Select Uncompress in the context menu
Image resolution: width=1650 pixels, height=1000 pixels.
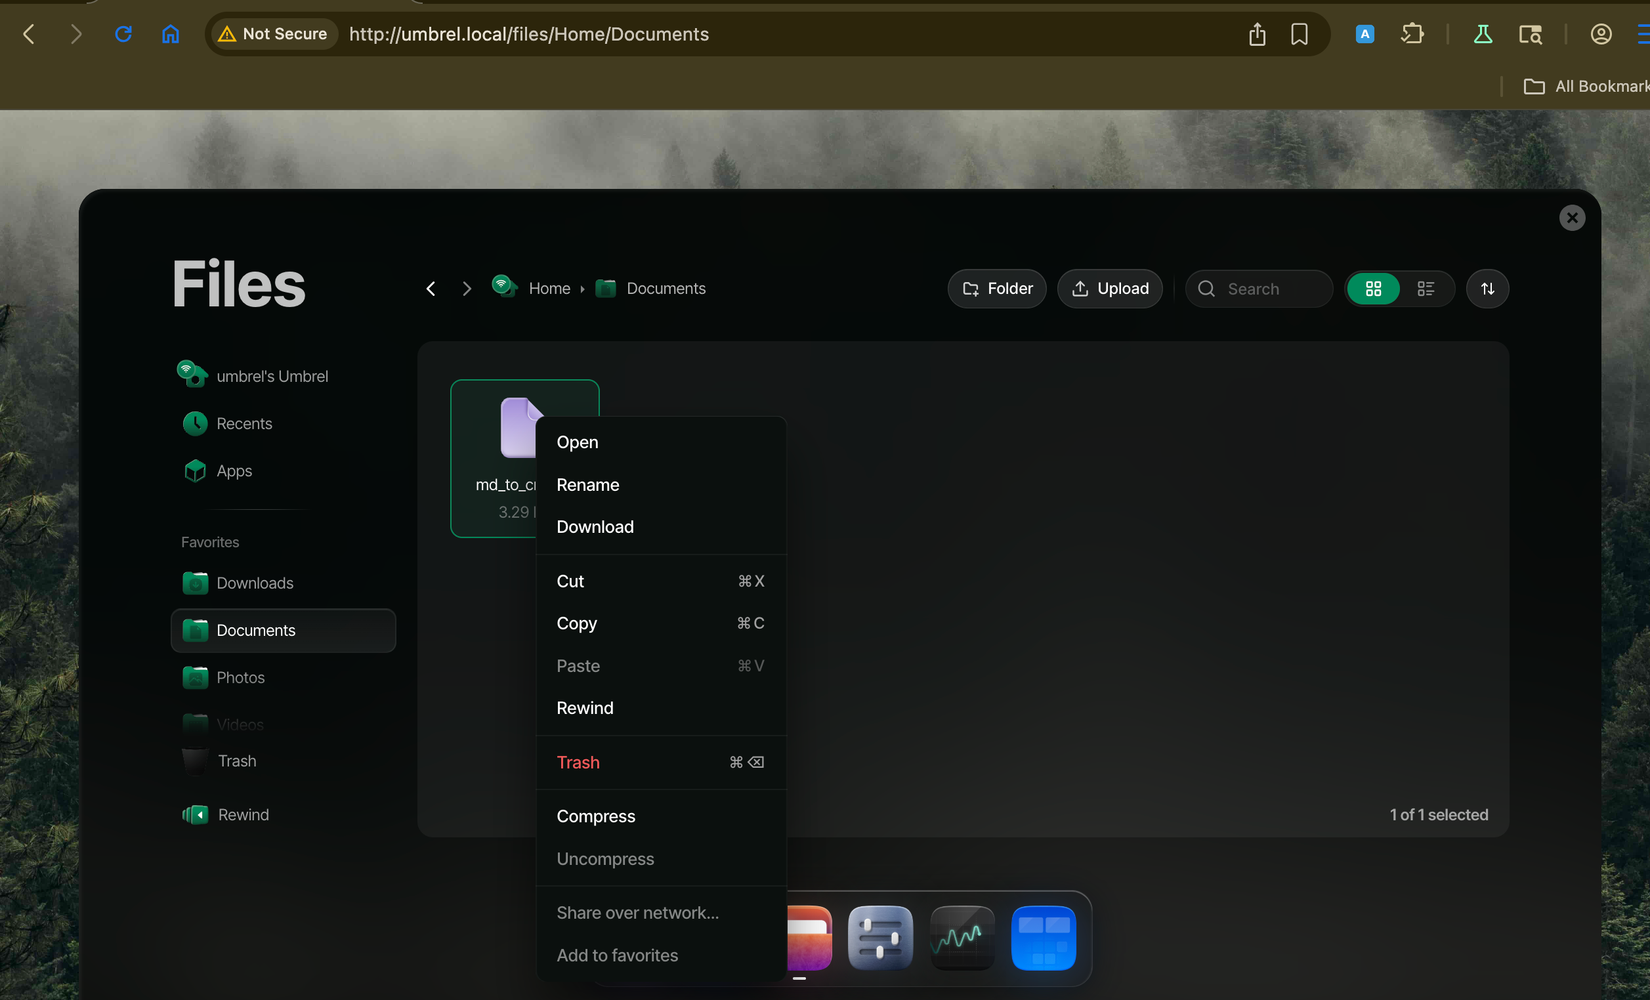pos(660,859)
